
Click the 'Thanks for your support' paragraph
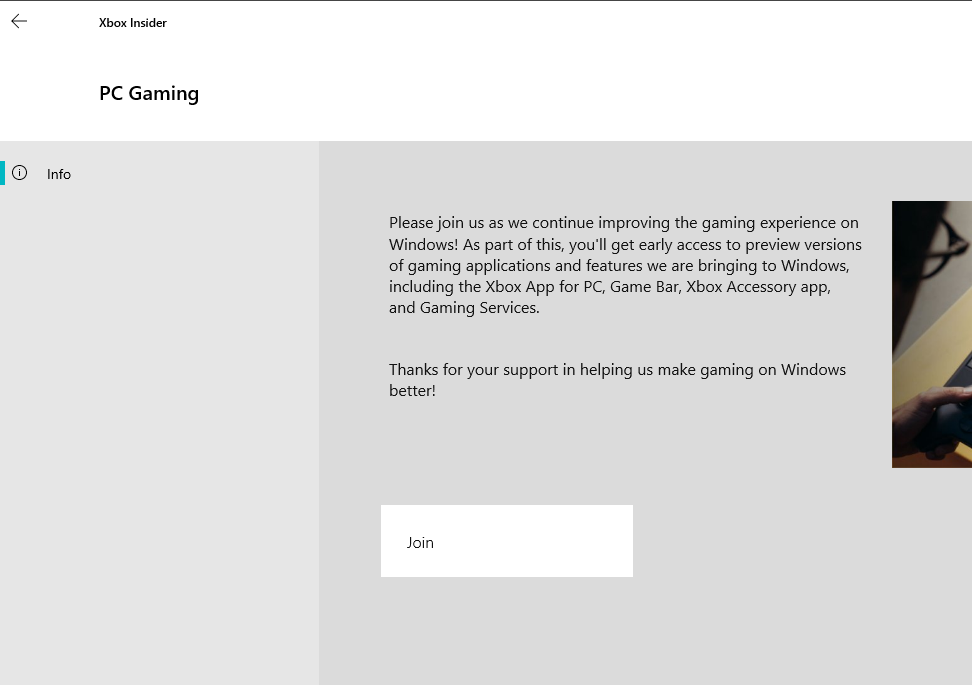pyautogui.click(x=617, y=380)
